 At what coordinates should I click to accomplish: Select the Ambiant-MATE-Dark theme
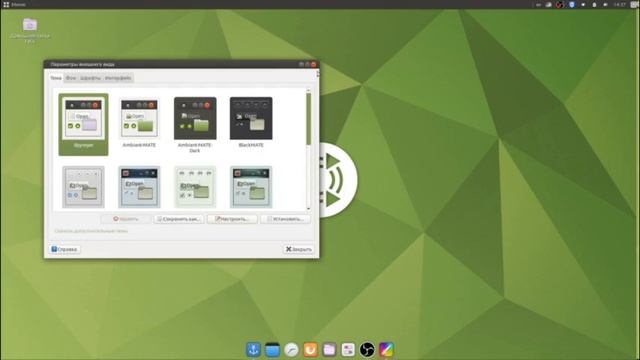tap(195, 124)
